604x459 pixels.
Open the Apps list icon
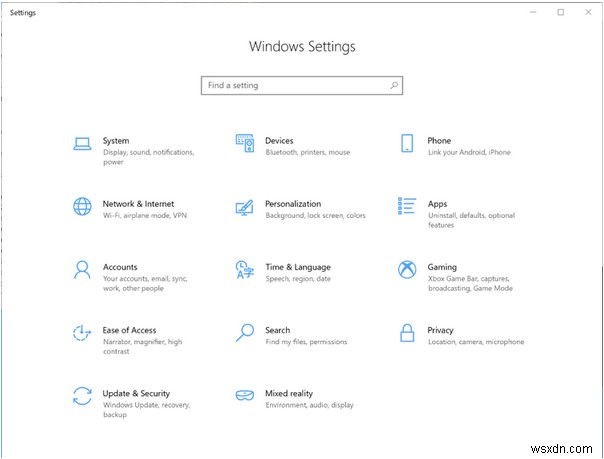pyautogui.click(x=407, y=206)
